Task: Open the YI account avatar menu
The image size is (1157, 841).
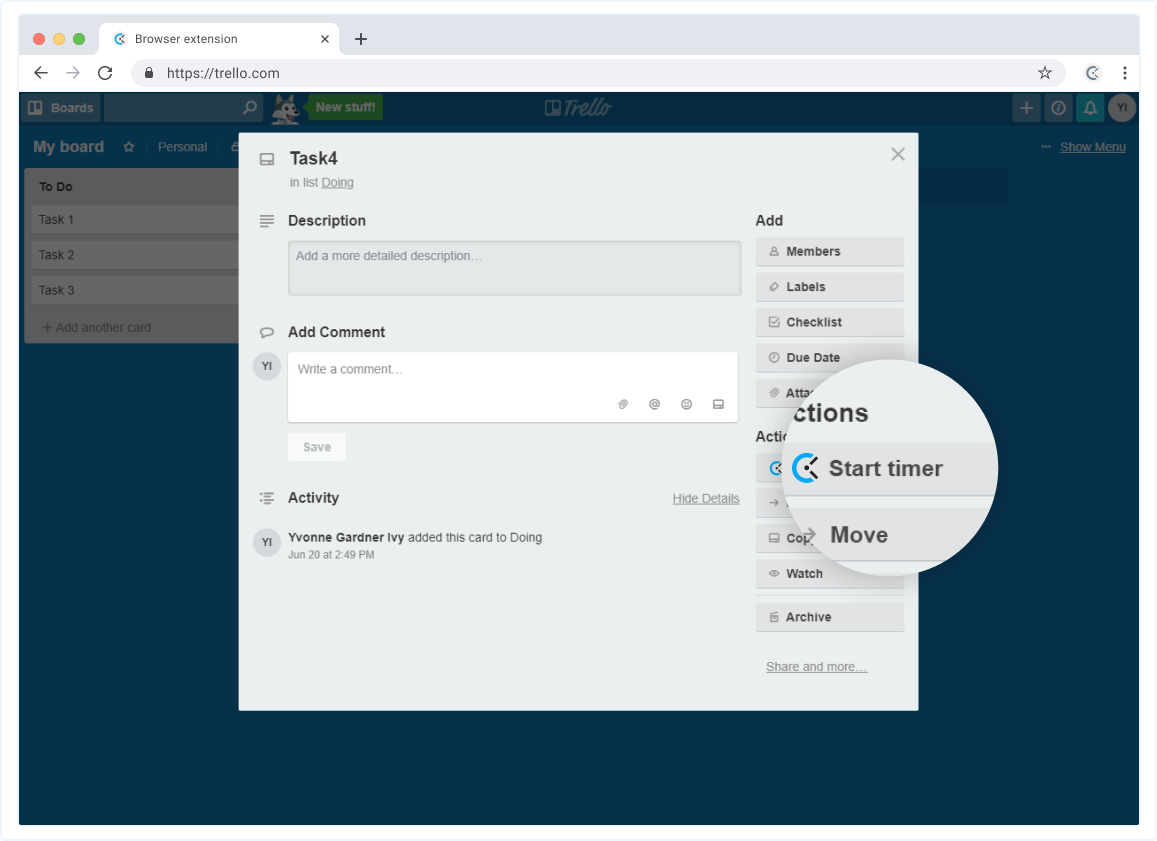Action: pyautogui.click(x=1122, y=108)
